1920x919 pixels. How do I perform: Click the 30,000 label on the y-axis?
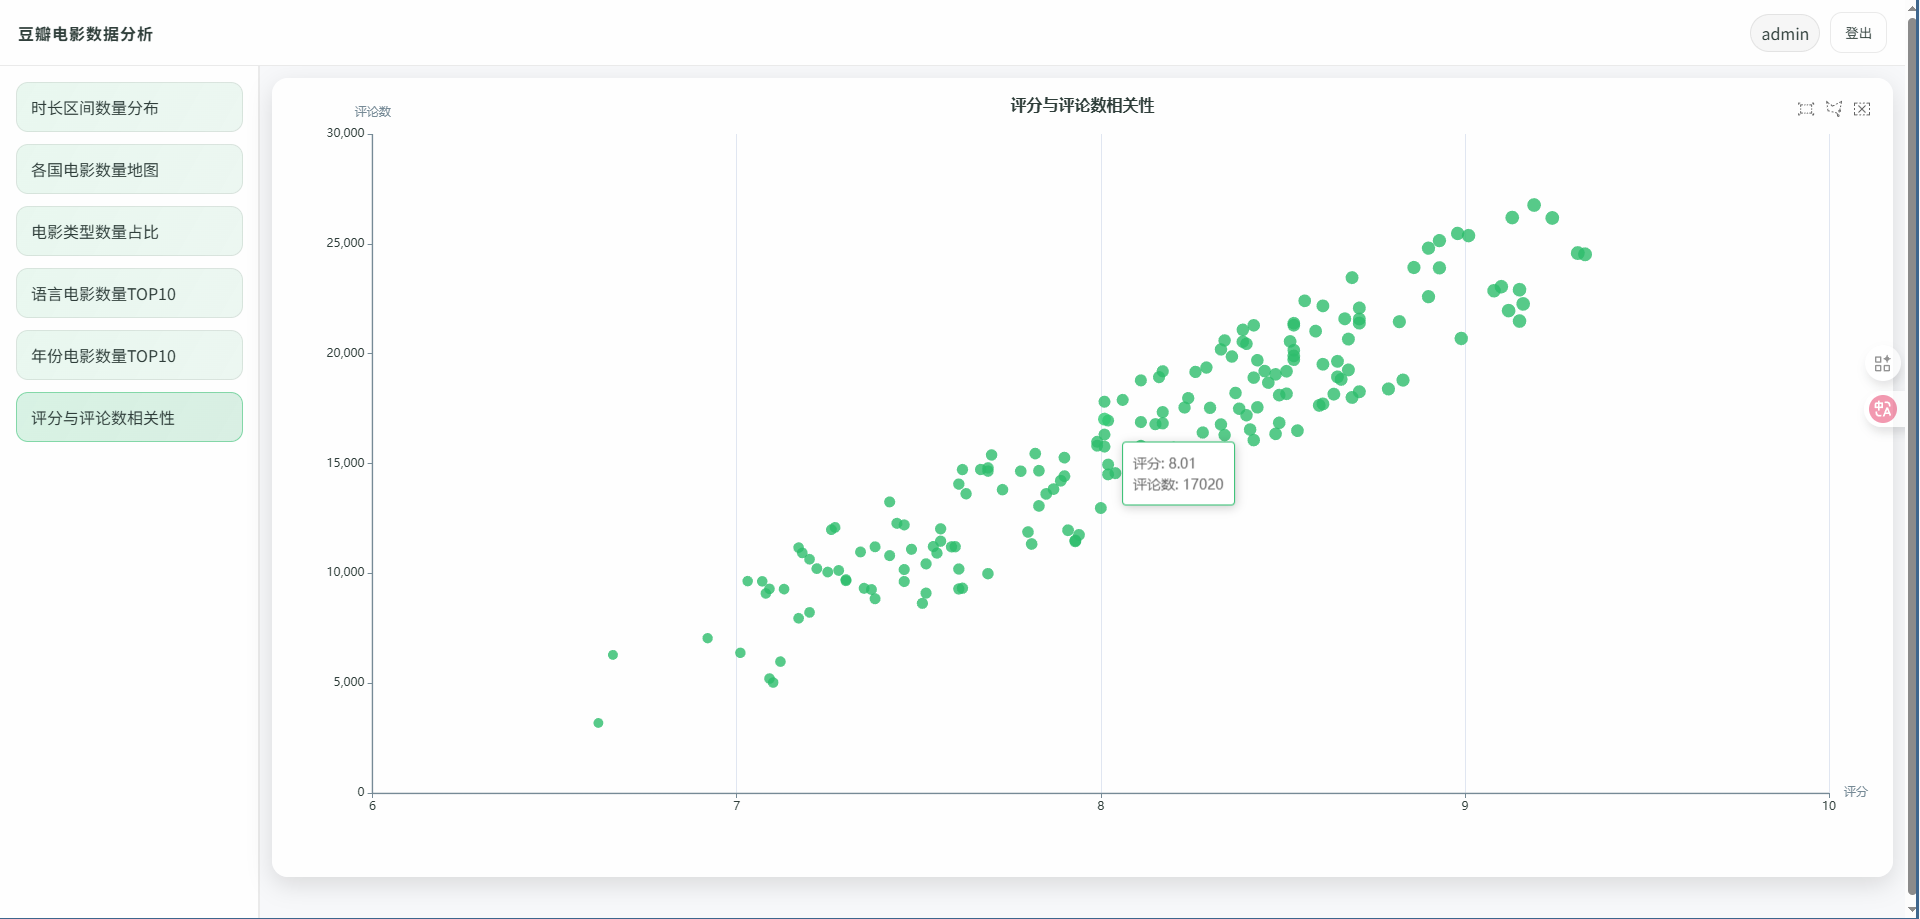tap(345, 133)
